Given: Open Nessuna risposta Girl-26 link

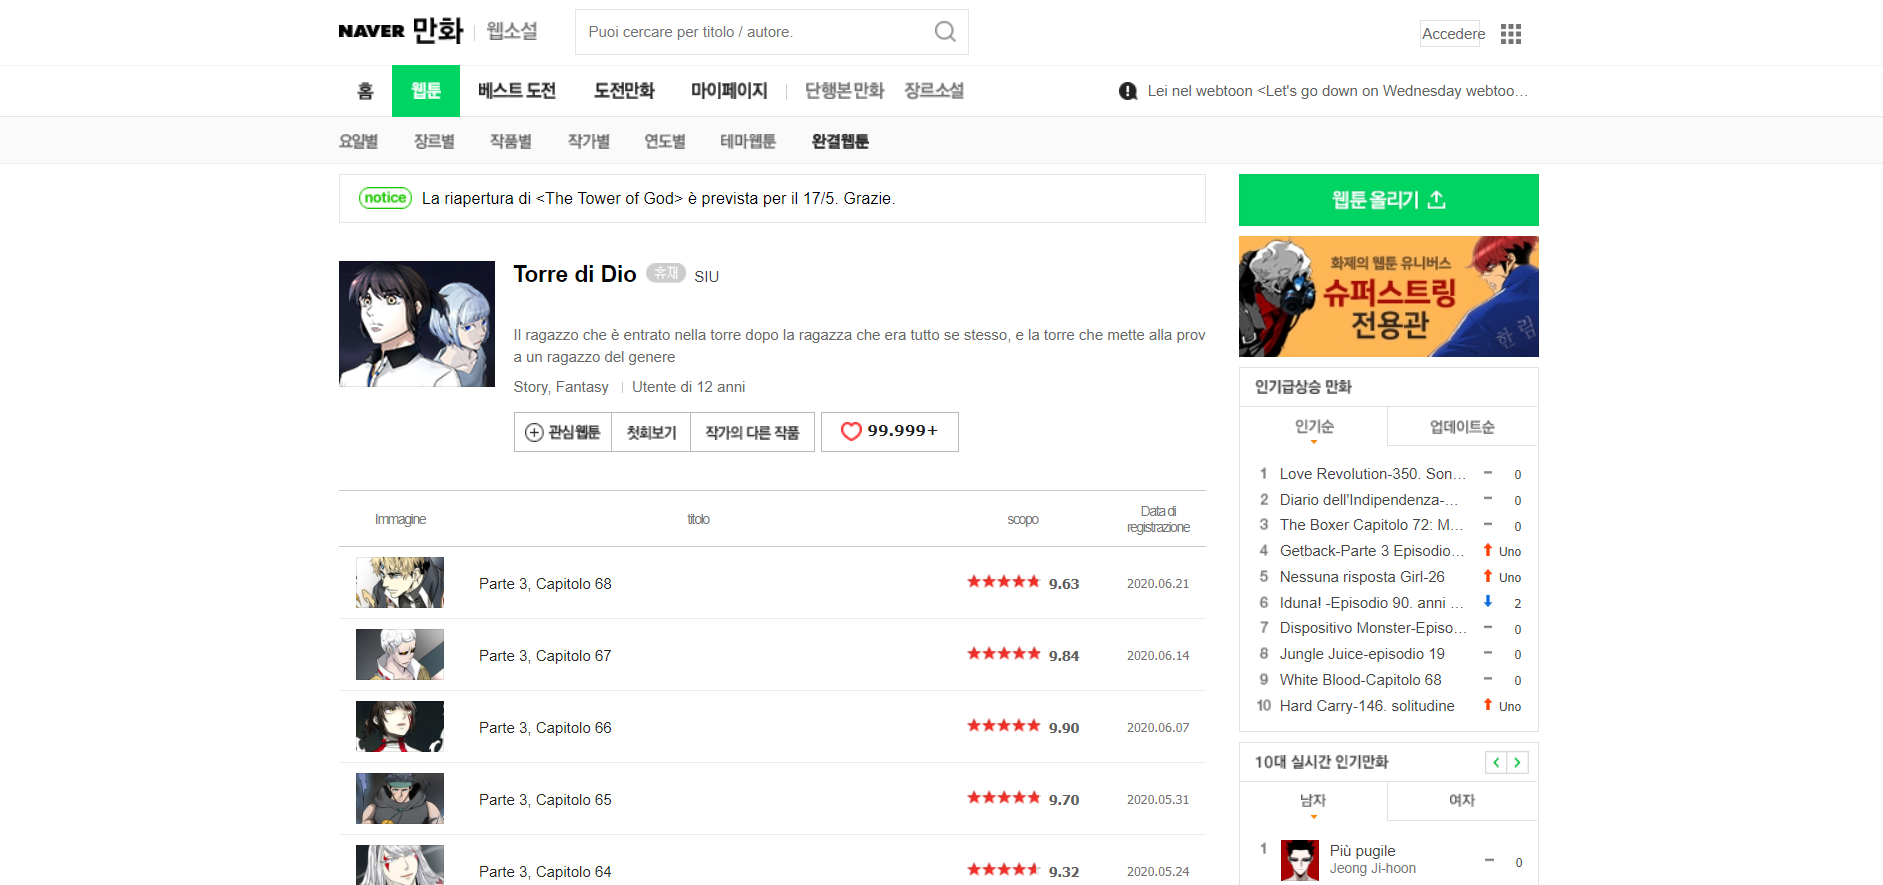Looking at the screenshot, I should 1362,577.
